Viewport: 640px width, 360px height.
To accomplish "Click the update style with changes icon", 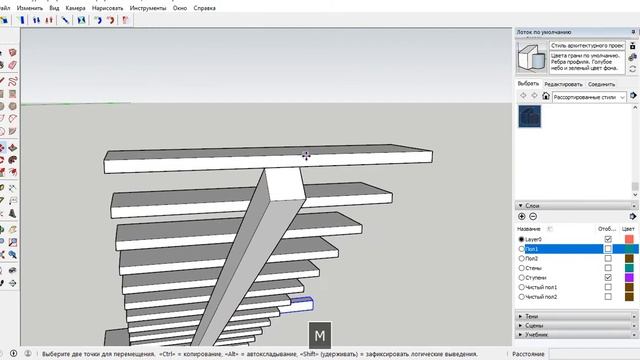I will tap(633, 57).
